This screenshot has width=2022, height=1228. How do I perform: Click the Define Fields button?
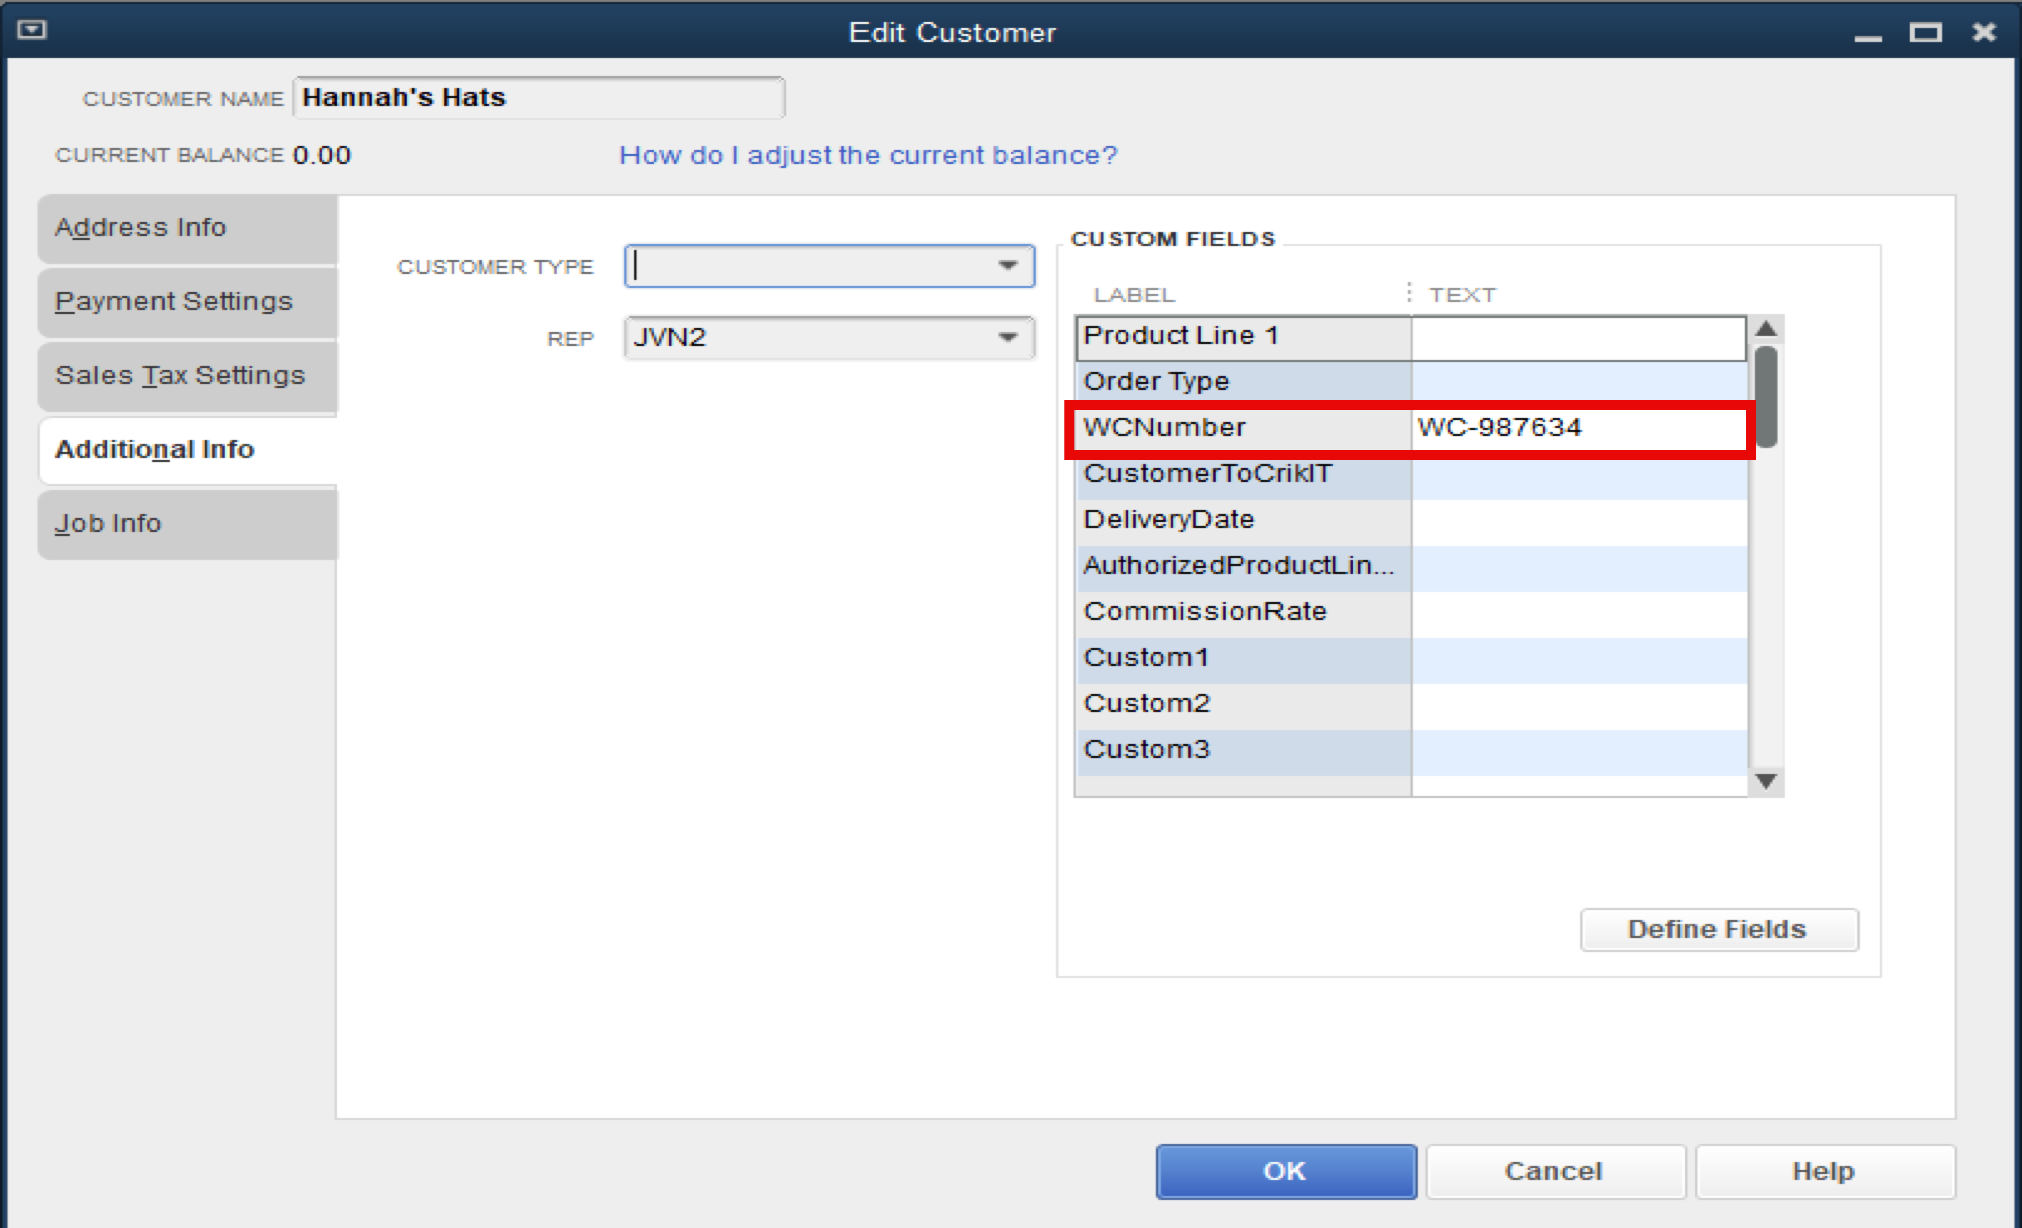(1718, 930)
